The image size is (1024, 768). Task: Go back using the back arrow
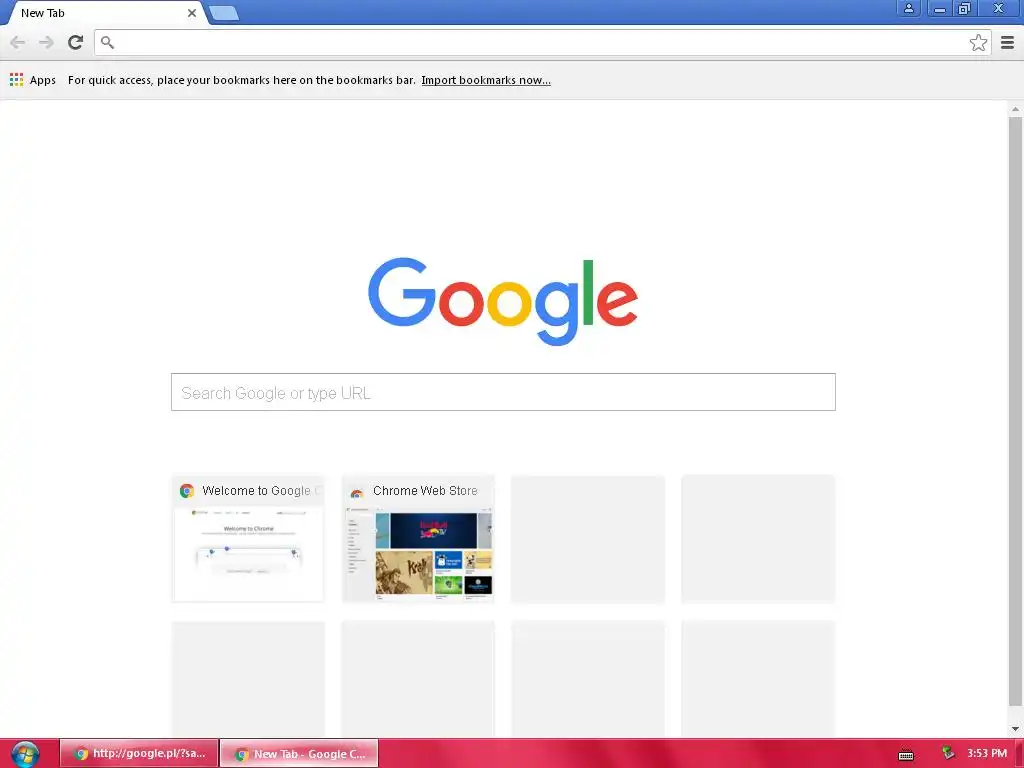tap(18, 42)
